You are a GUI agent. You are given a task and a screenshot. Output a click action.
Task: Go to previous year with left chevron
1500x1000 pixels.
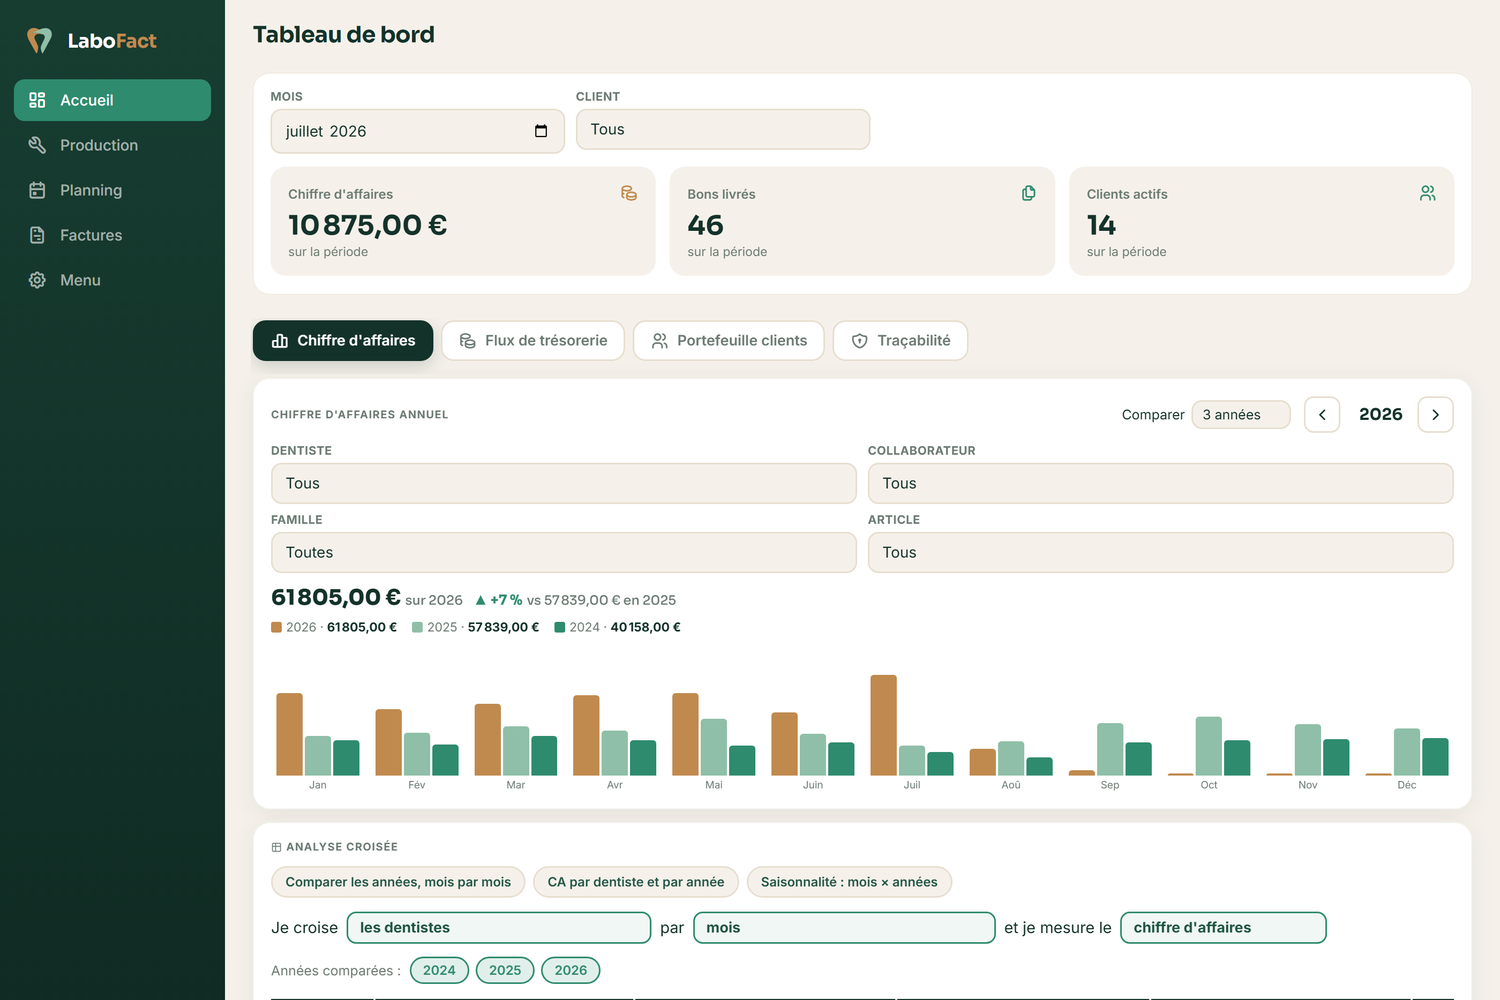tap(1322, 415)
